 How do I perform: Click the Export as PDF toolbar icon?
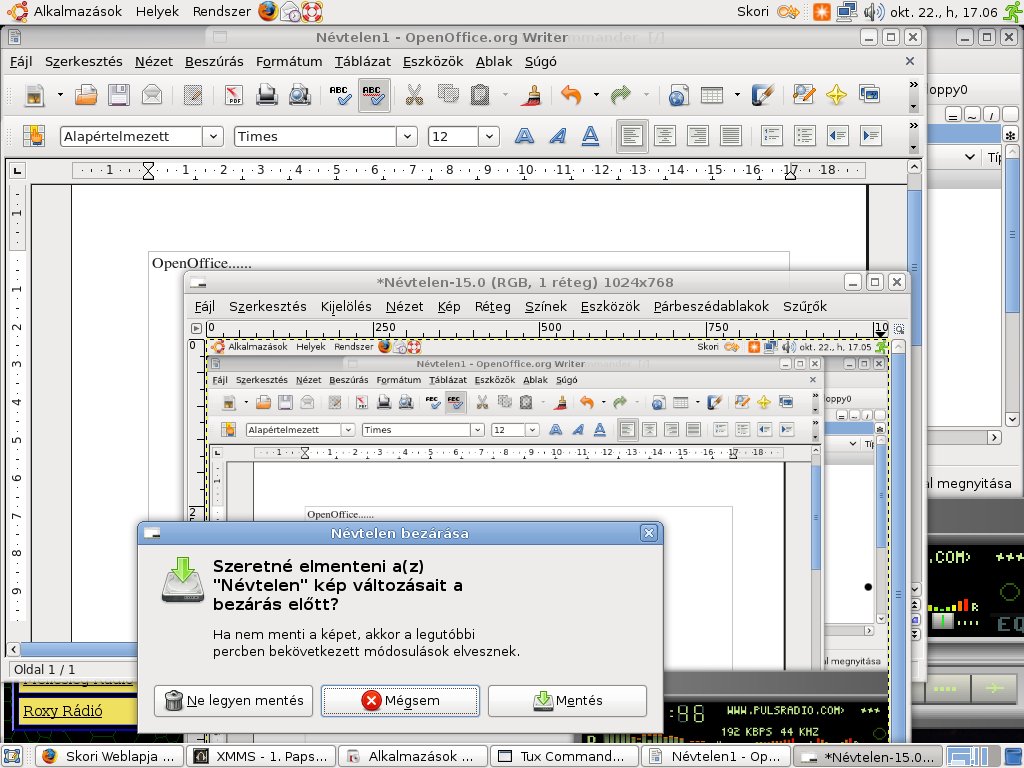(234, 95)
